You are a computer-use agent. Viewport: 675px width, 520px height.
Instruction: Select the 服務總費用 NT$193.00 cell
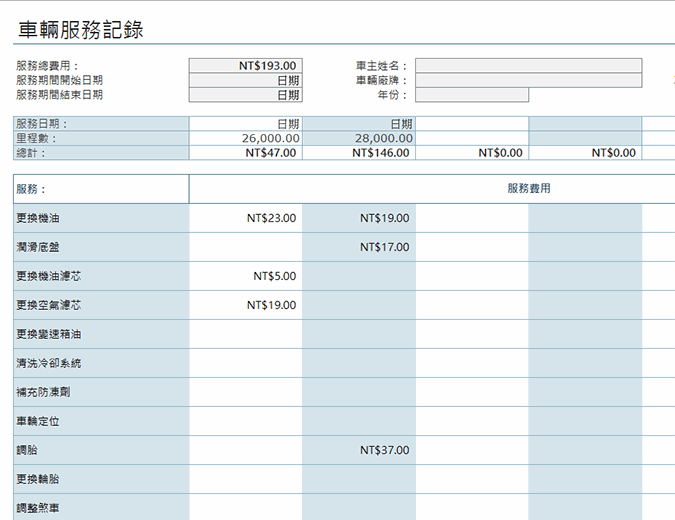245,66
